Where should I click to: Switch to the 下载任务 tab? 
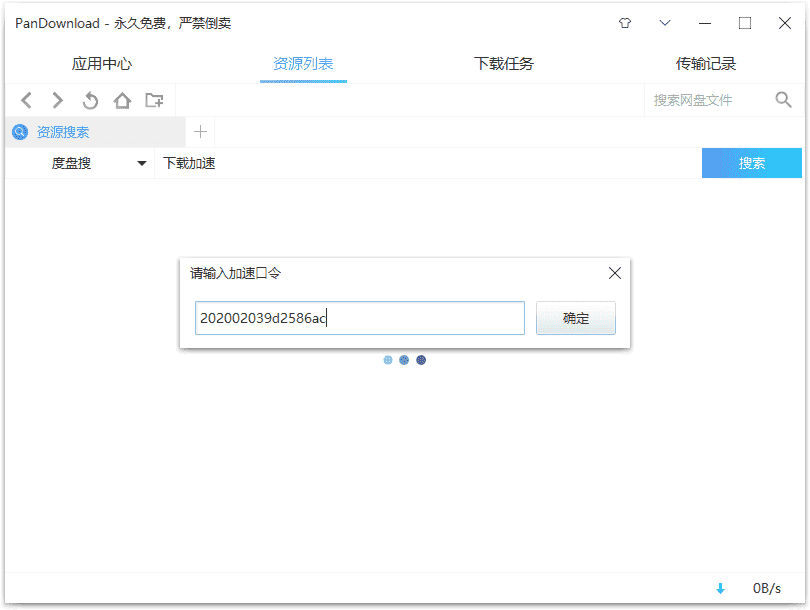click(504, 64)
